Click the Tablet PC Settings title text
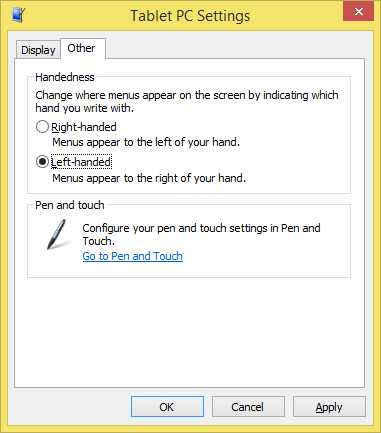 (190, 16)
